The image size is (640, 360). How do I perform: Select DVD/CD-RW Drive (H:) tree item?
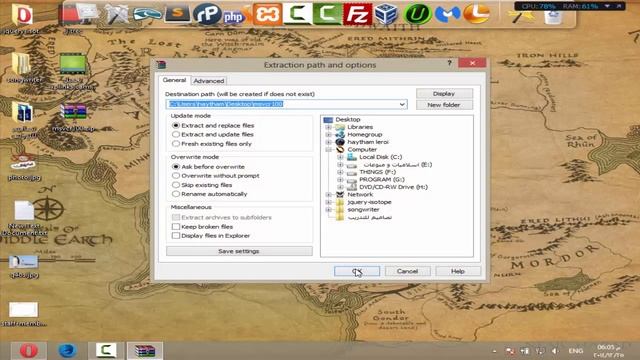(x=393, y=187)
